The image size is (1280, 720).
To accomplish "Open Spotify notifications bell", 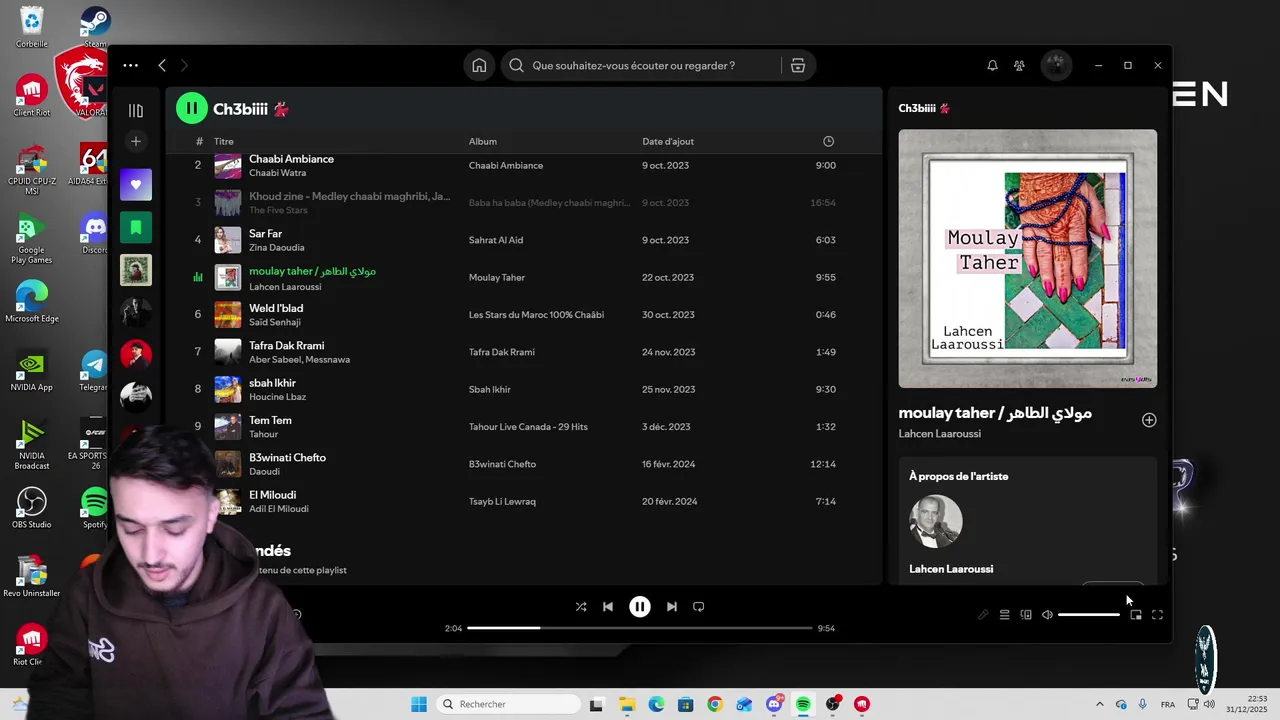I will click(992, 65).
